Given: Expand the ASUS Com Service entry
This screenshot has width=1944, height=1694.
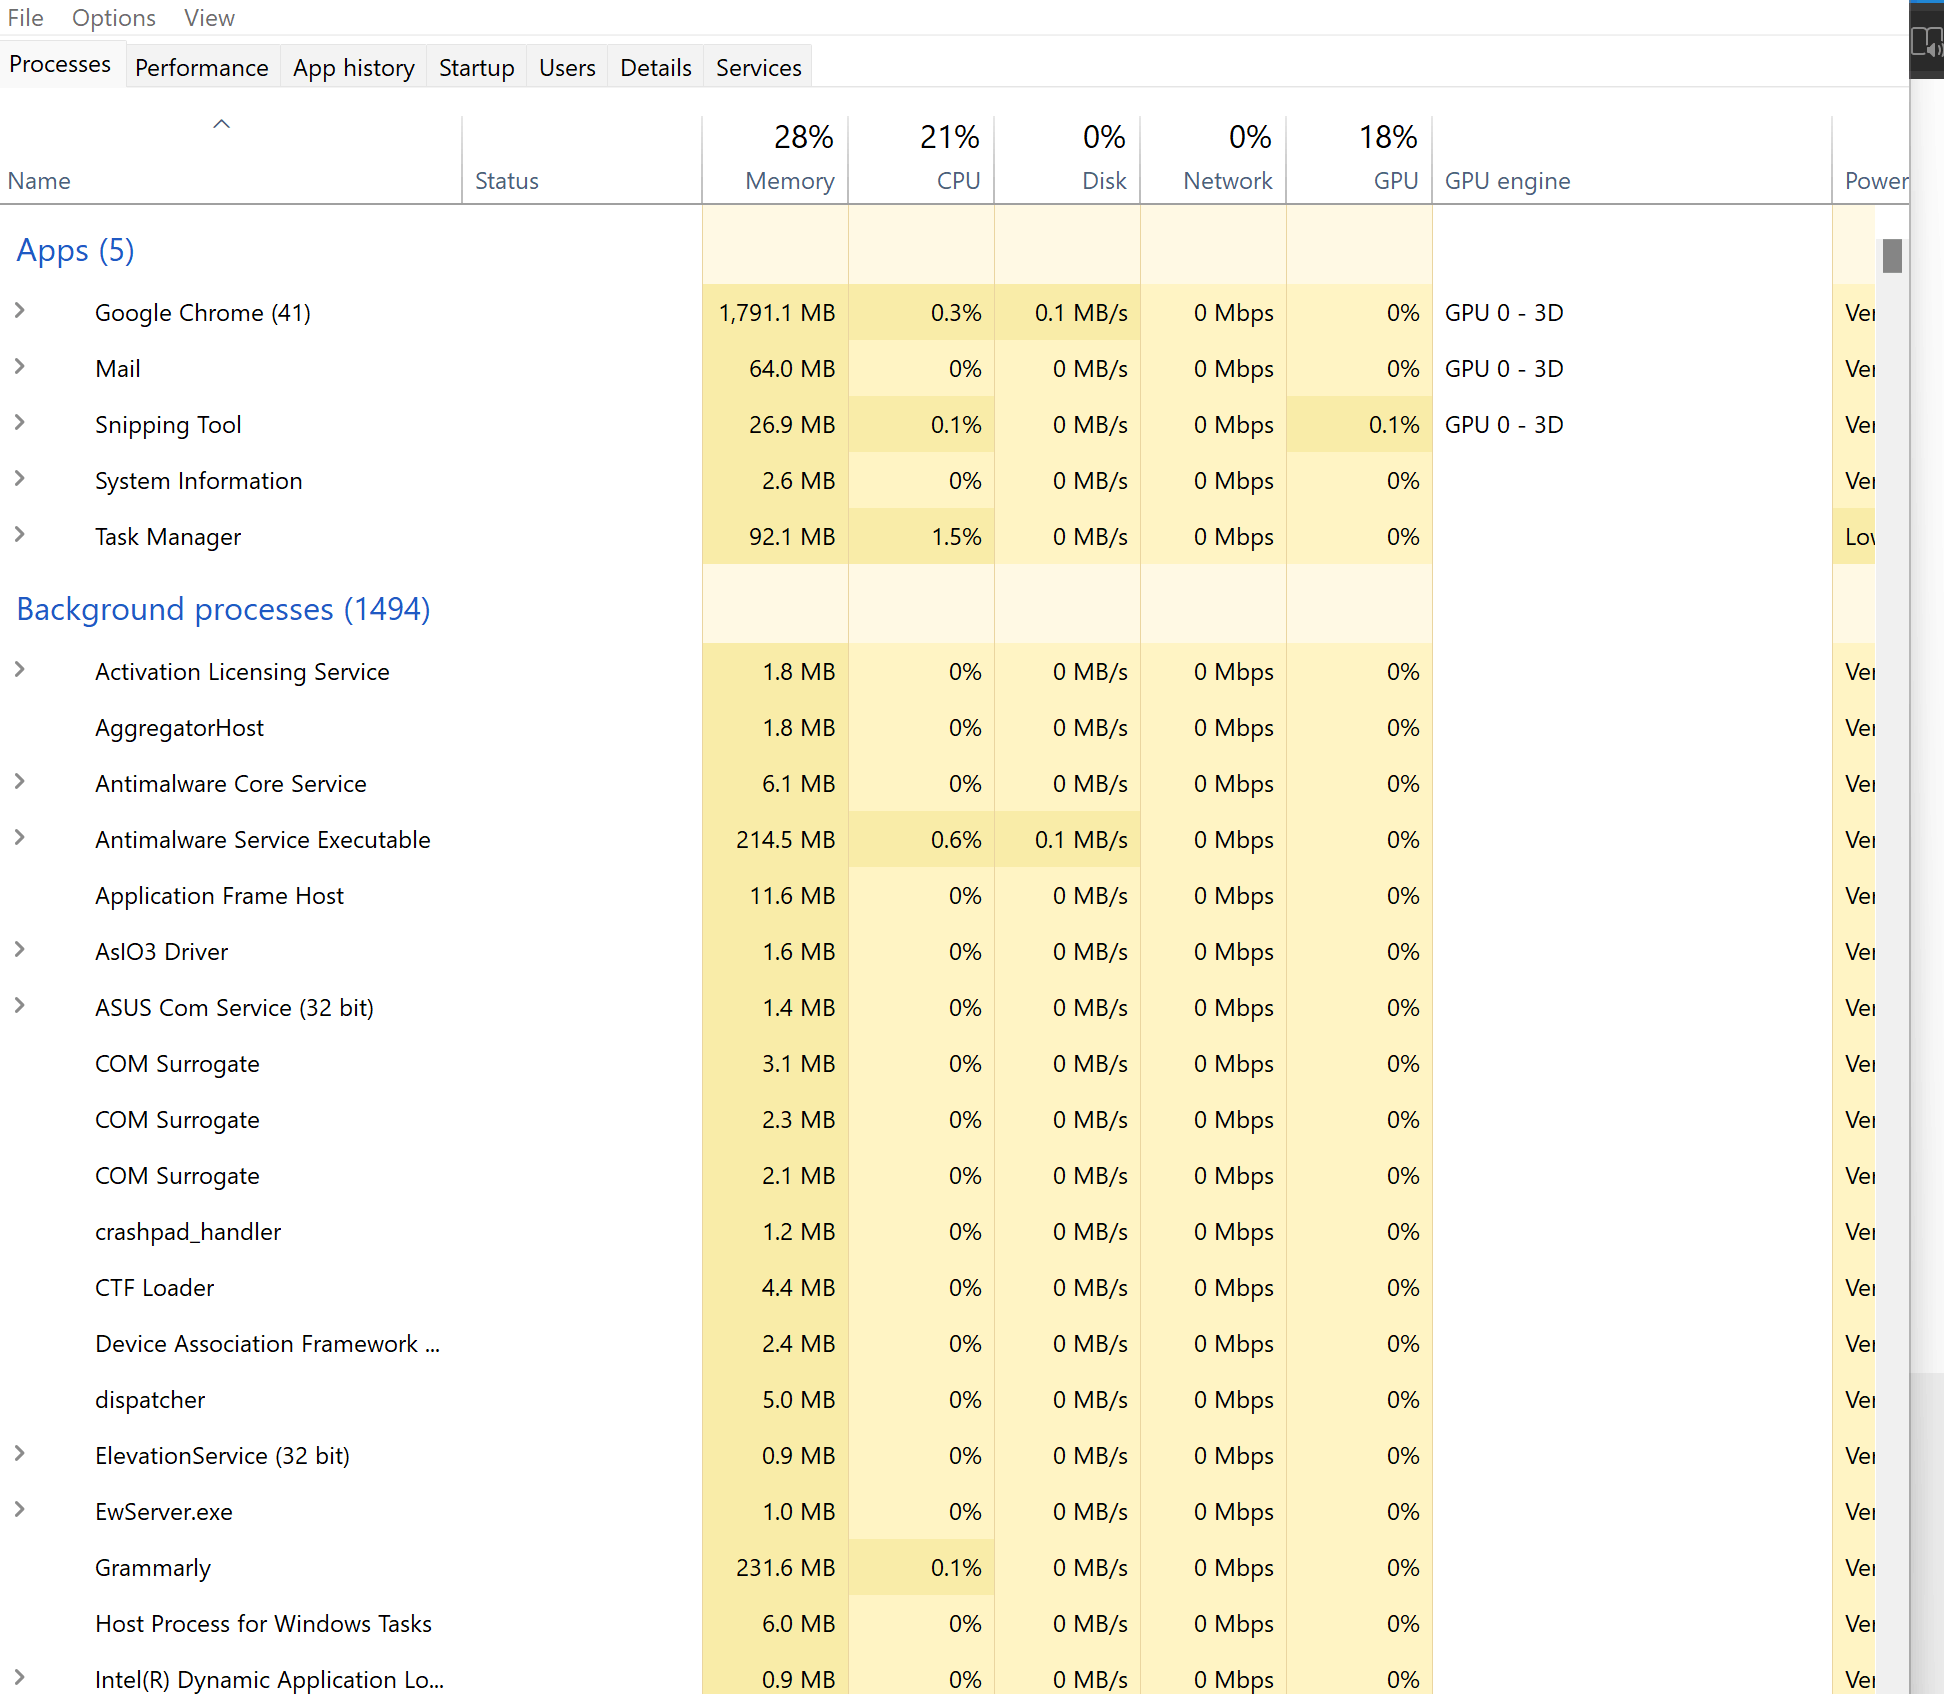Looking at the screenshot, I should click(x=21, y=1007).
